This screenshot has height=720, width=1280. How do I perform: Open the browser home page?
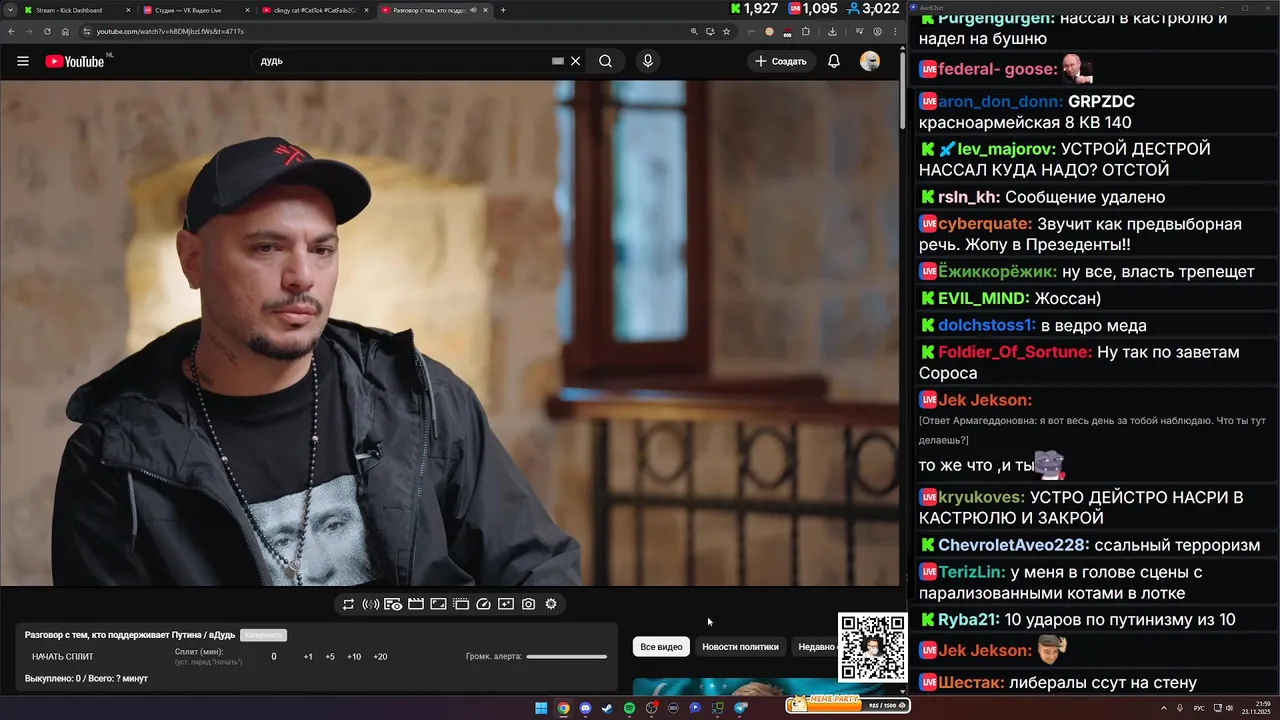[x=65, y=31]
